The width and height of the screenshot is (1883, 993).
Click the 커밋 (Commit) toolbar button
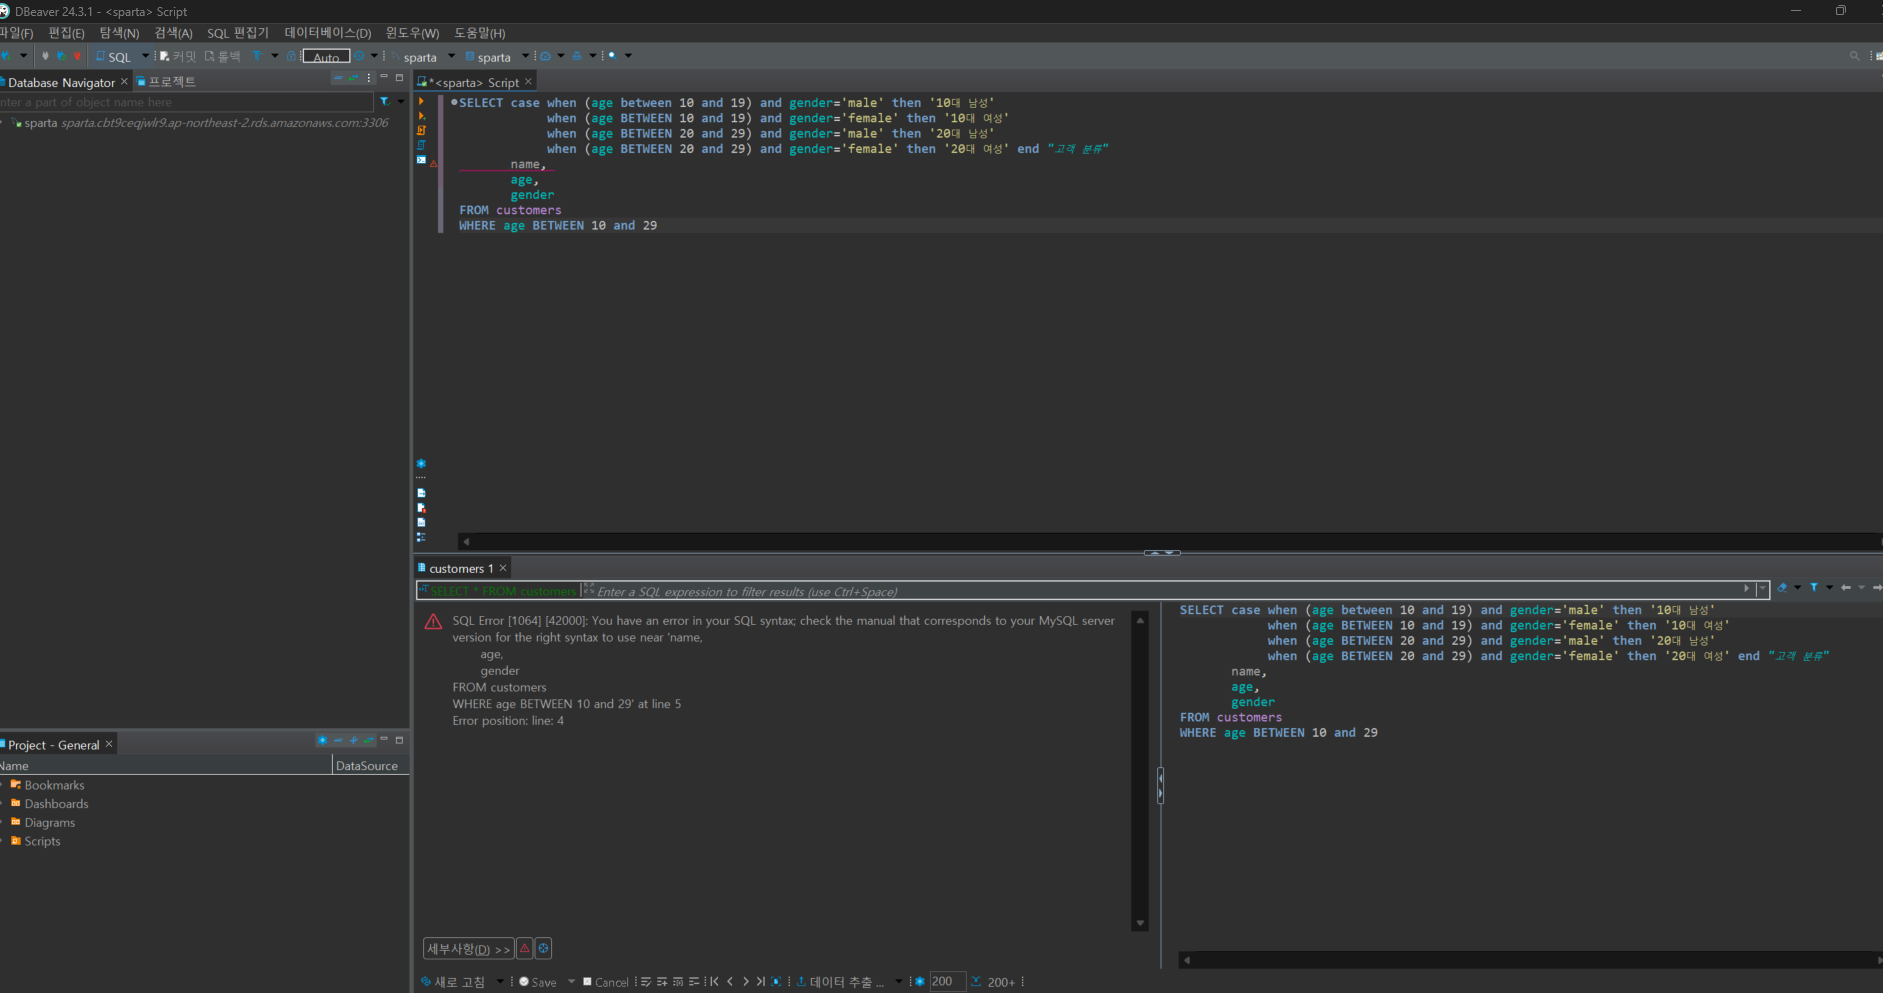click(178, 57)
